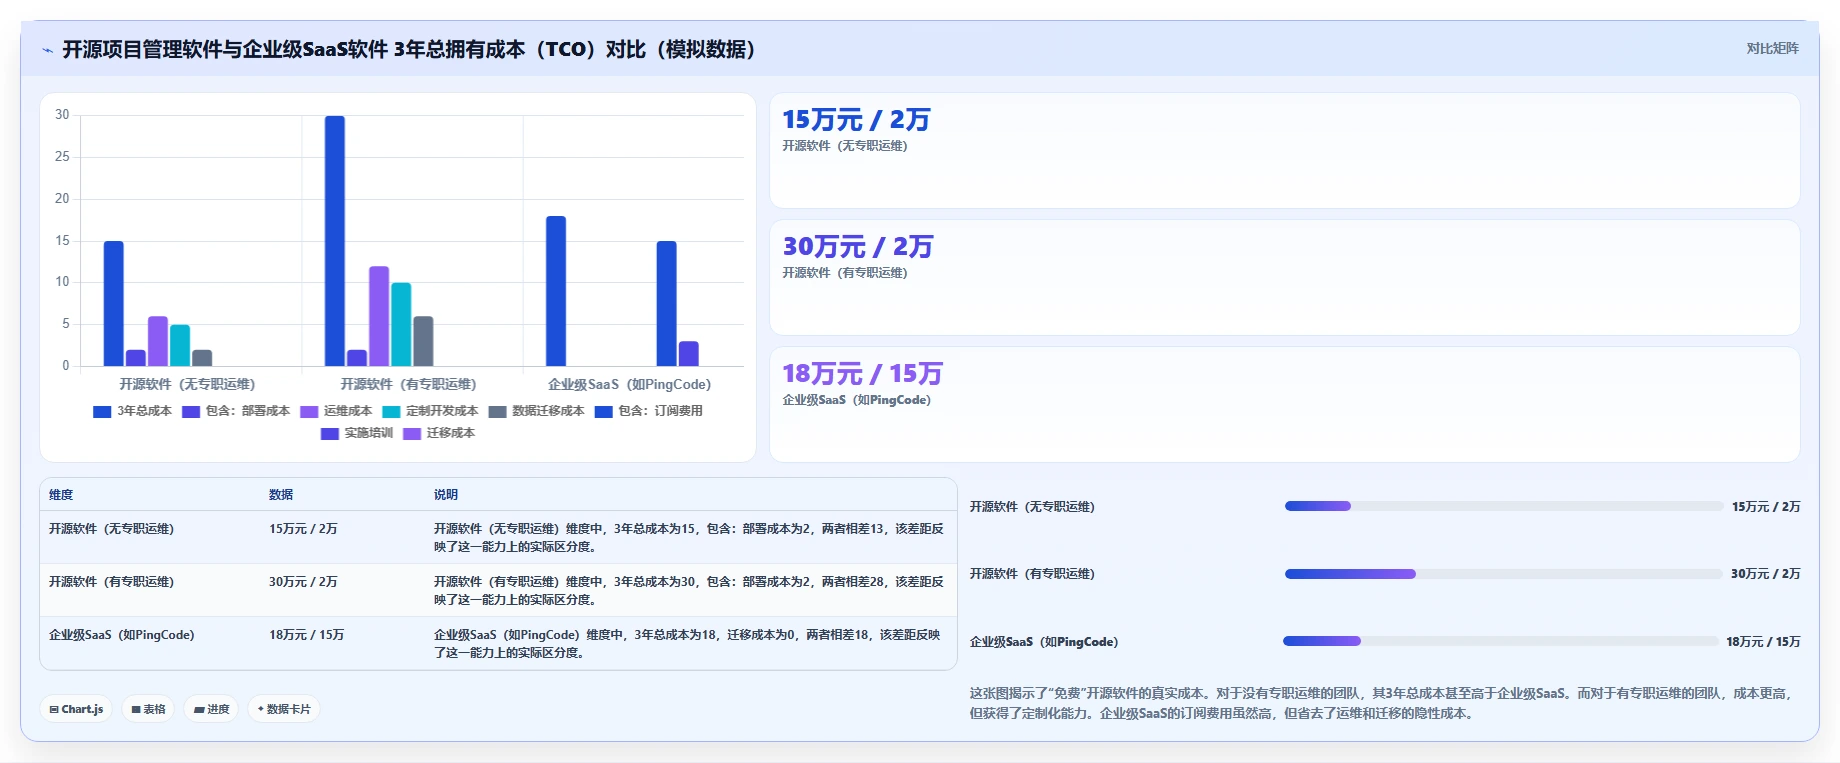This screenshot has width=1840, height=763.
Task: Click table data cell 18万元 / 15万
Action: (306, 635)
